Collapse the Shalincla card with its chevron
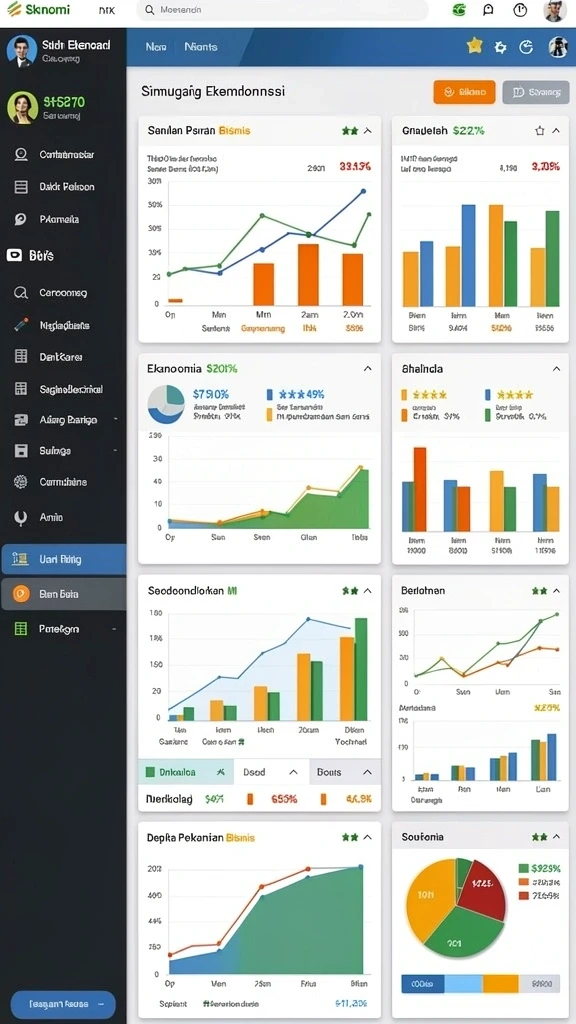 tap(556, 368)
